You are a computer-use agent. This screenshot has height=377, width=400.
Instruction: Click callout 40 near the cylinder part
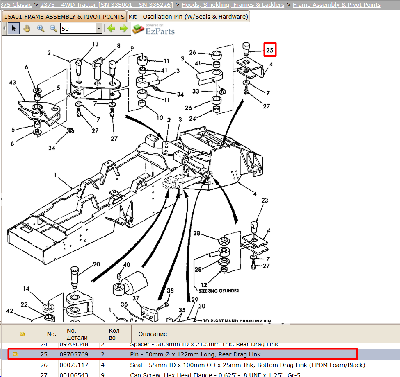click(x=126, y=265)
